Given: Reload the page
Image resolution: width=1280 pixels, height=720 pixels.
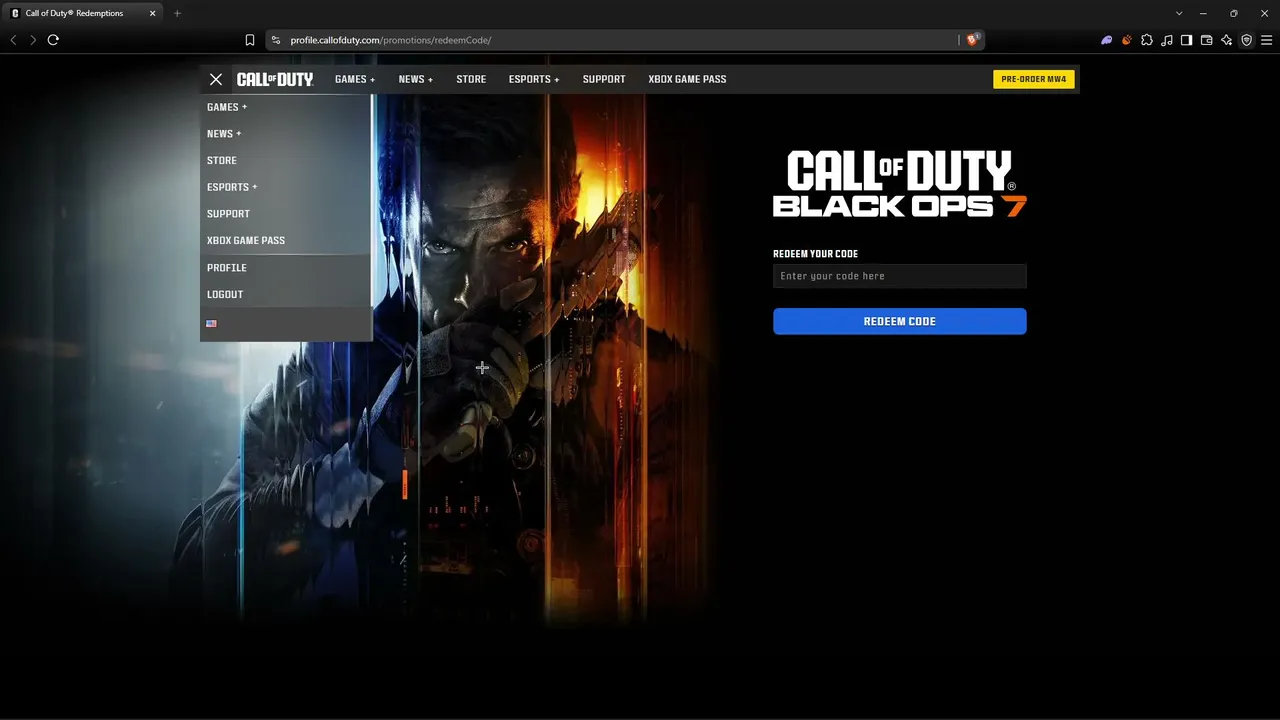Looking at the screenshot, I should tap(53, 40).
